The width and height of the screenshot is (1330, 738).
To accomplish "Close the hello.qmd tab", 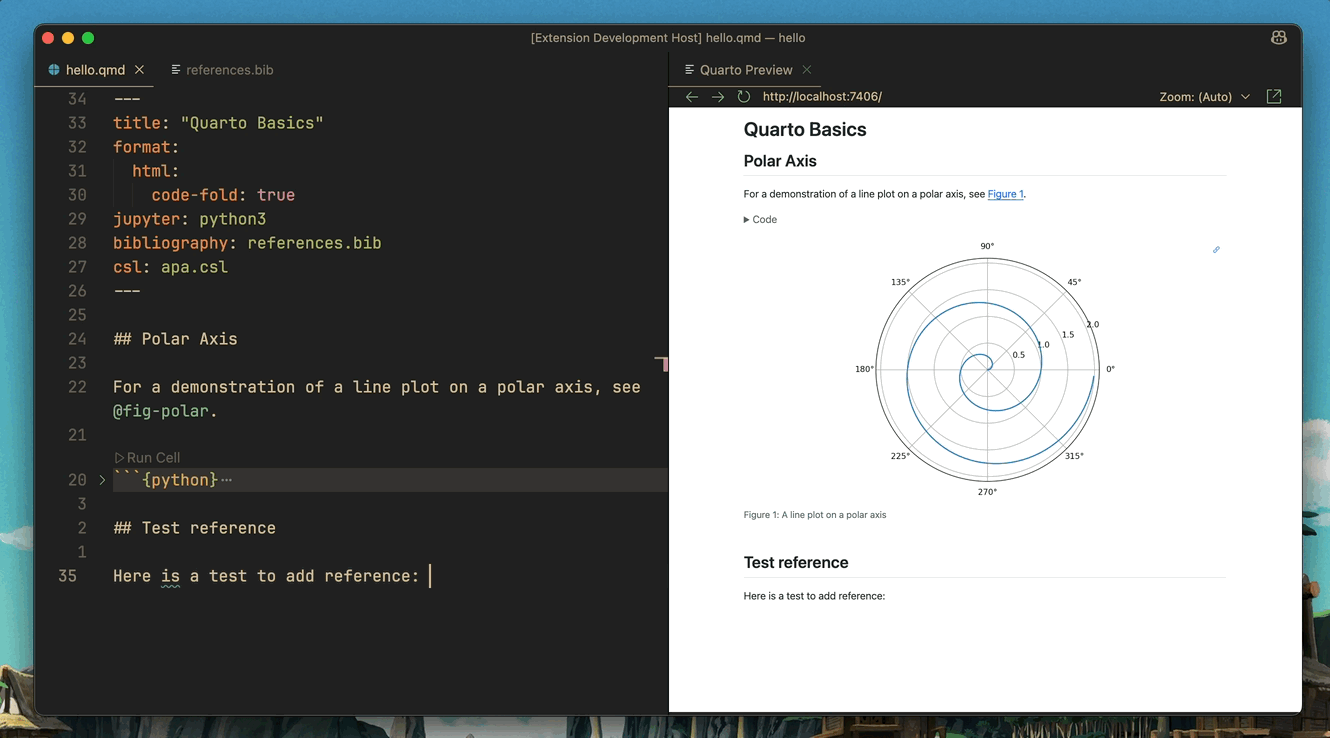I will pyautogui.click(x=139, y=70).
